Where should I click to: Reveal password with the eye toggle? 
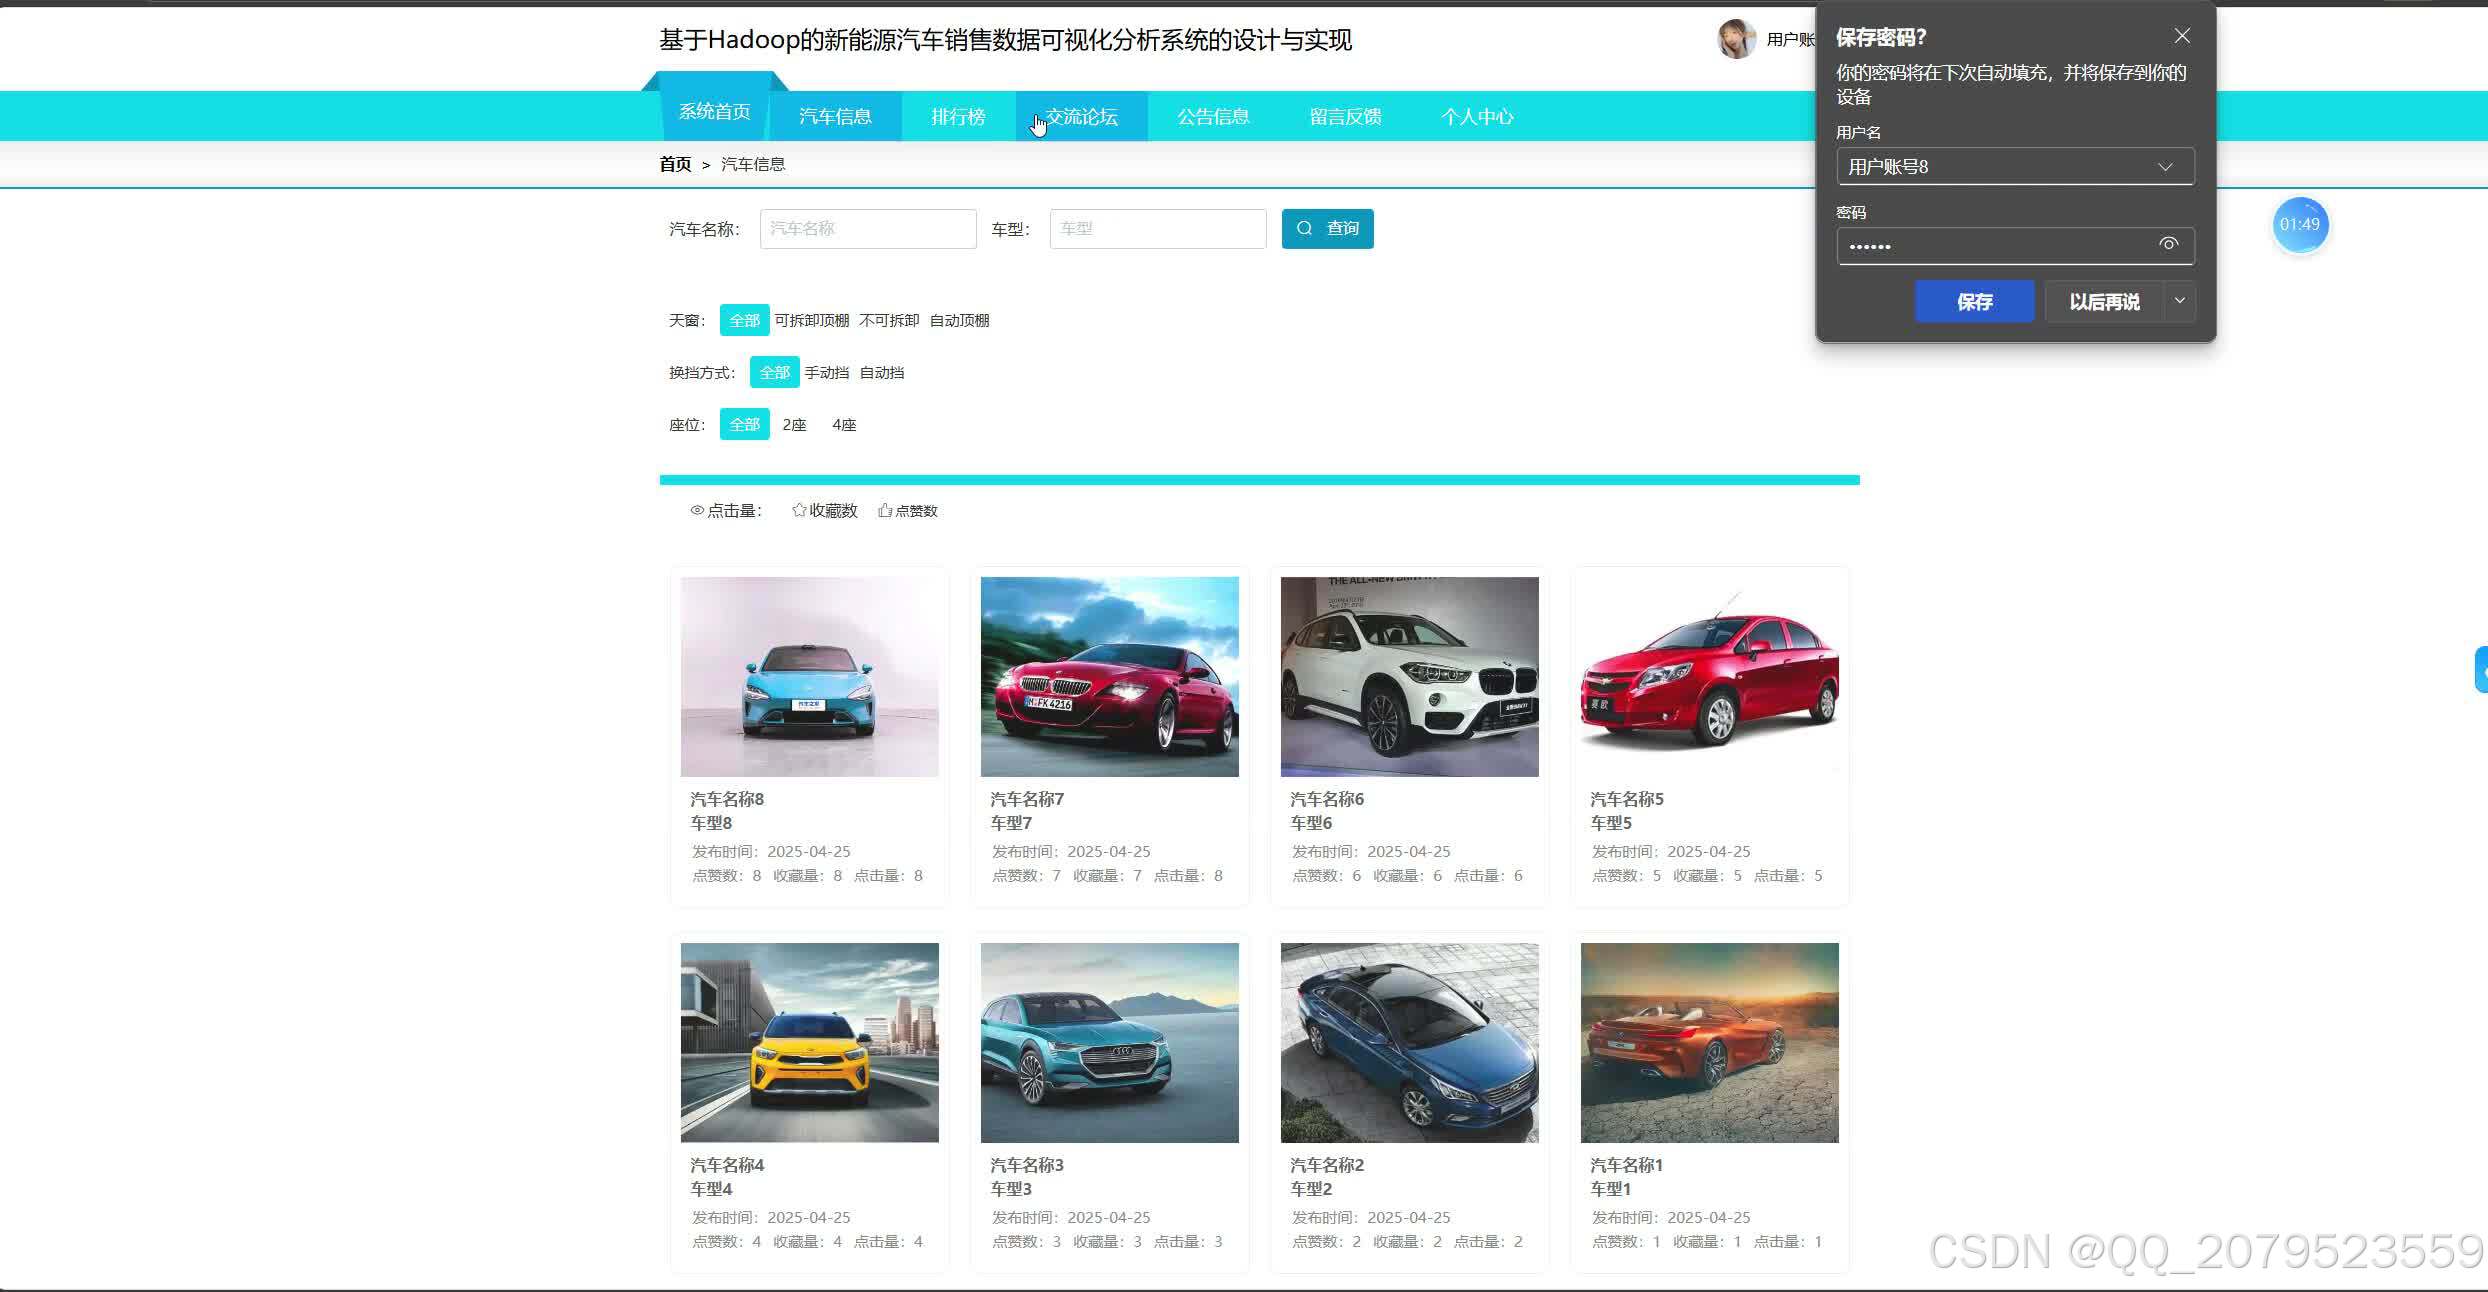pyautogui.click(x=2168, y=244)
